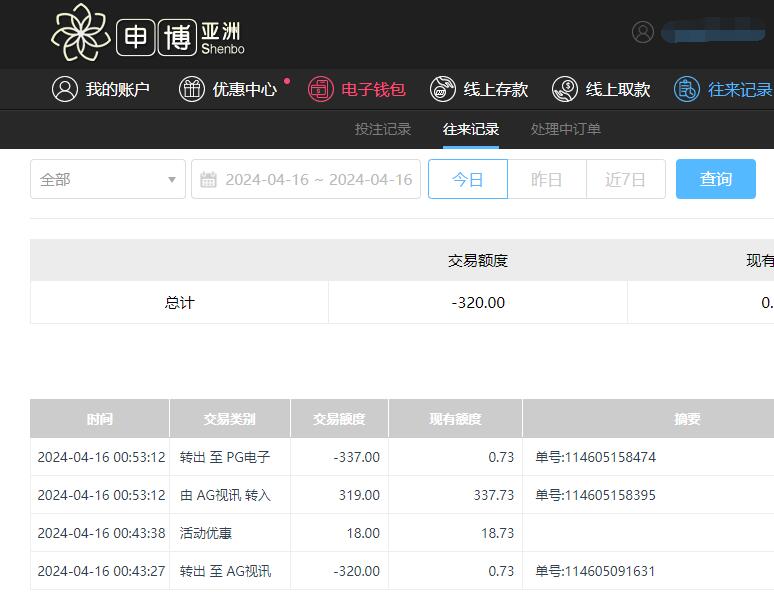Click the 时间 column header
The image size is (774, 594).
point(100,419)
